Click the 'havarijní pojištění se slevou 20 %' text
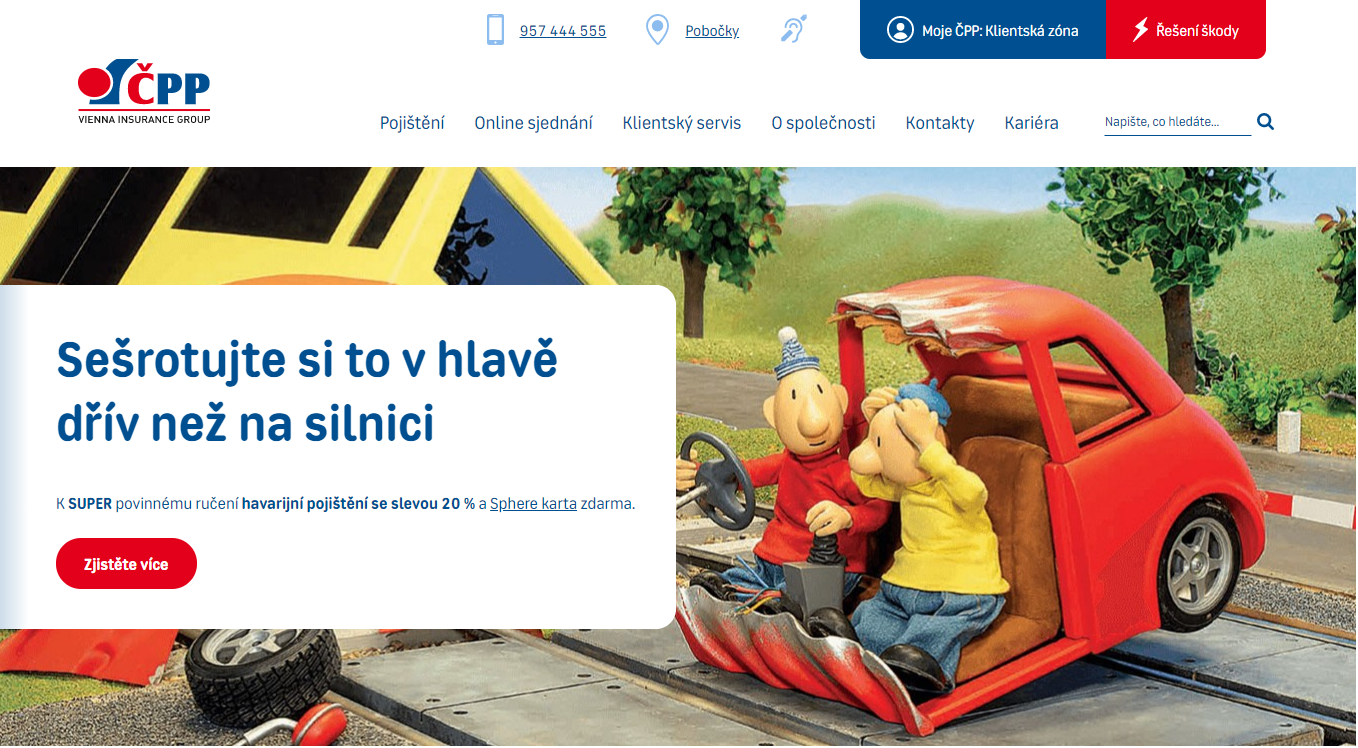 [358, 504]
